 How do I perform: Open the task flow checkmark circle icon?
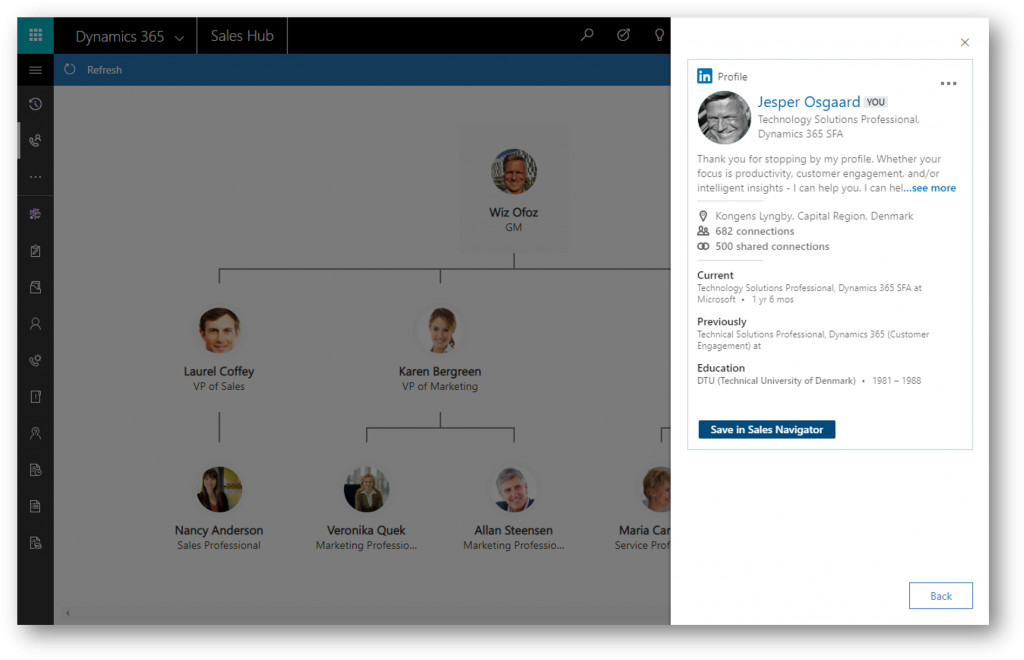[x=623, y=36]
